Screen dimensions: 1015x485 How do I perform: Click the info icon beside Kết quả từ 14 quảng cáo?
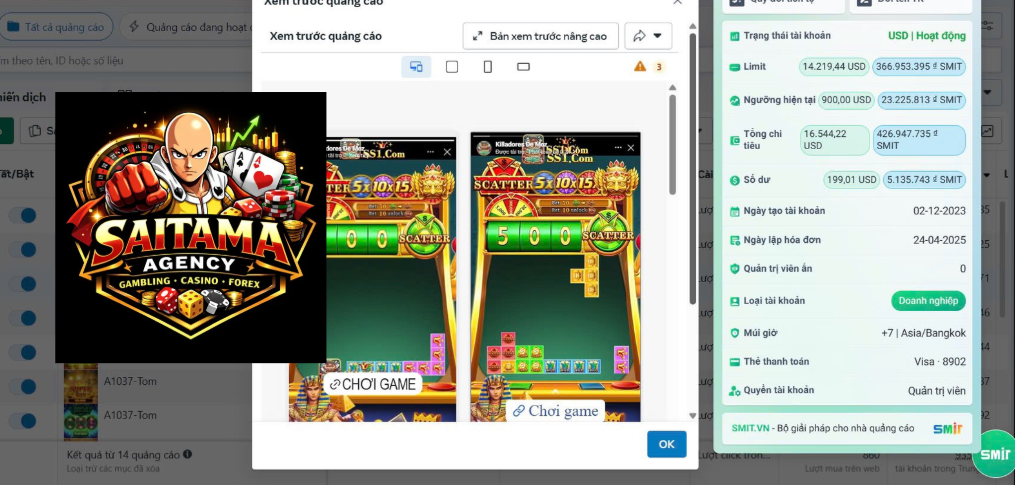pos(187,455)
